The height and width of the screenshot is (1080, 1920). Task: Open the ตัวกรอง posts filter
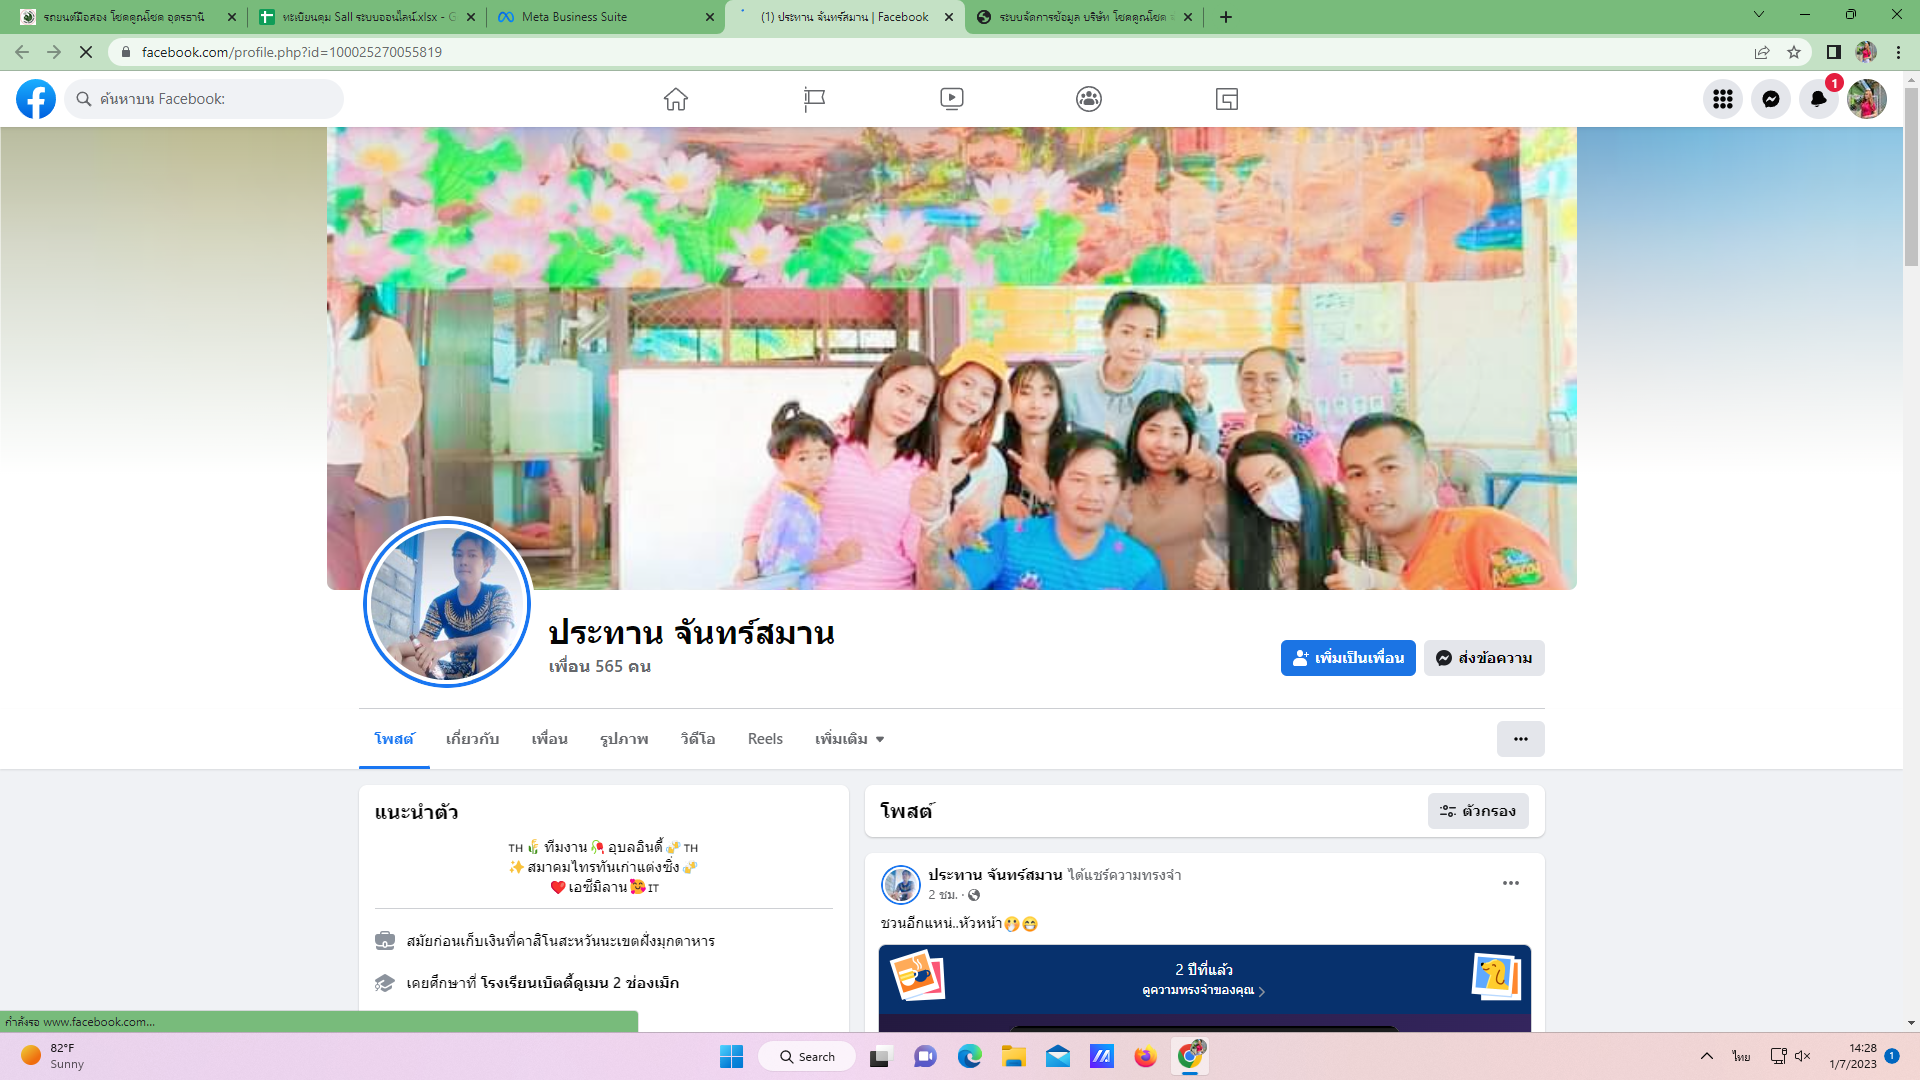pos(1478,811)
